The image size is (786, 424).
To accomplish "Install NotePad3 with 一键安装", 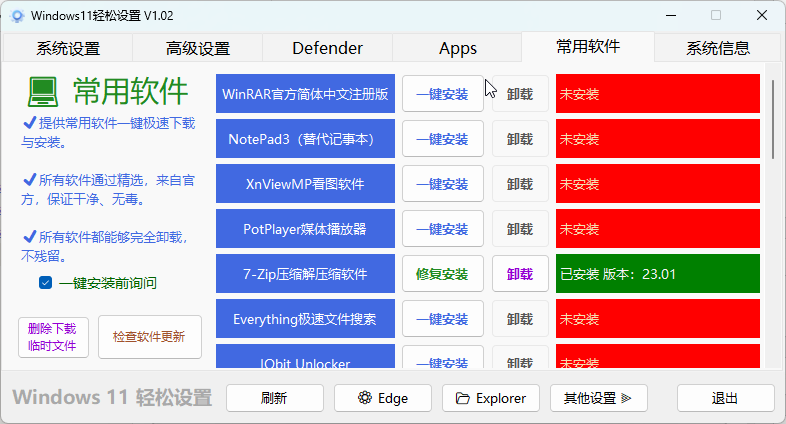I will (x=443, y=139).
